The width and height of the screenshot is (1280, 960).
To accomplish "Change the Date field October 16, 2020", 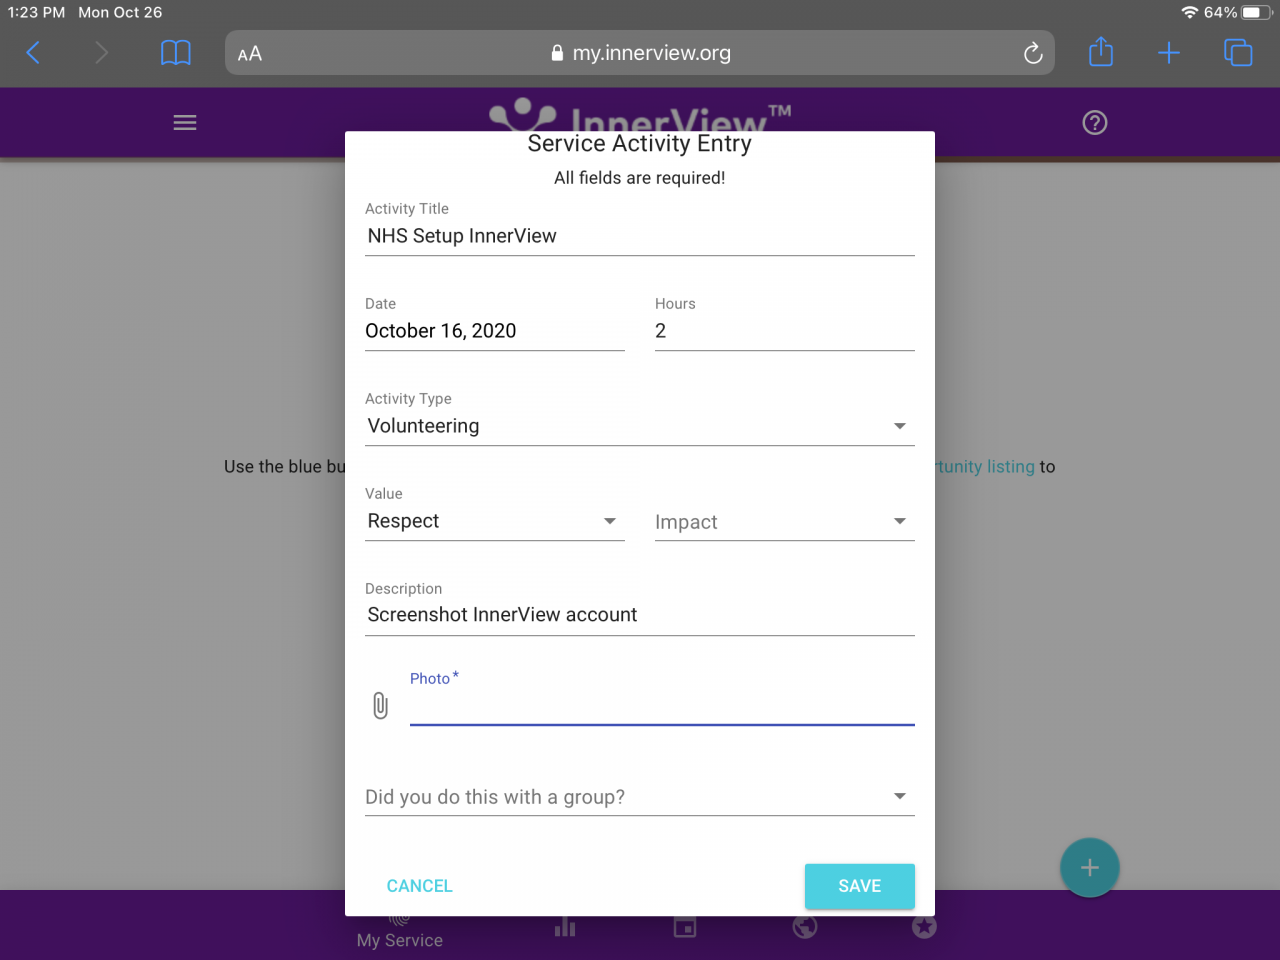I will (495, 331).
